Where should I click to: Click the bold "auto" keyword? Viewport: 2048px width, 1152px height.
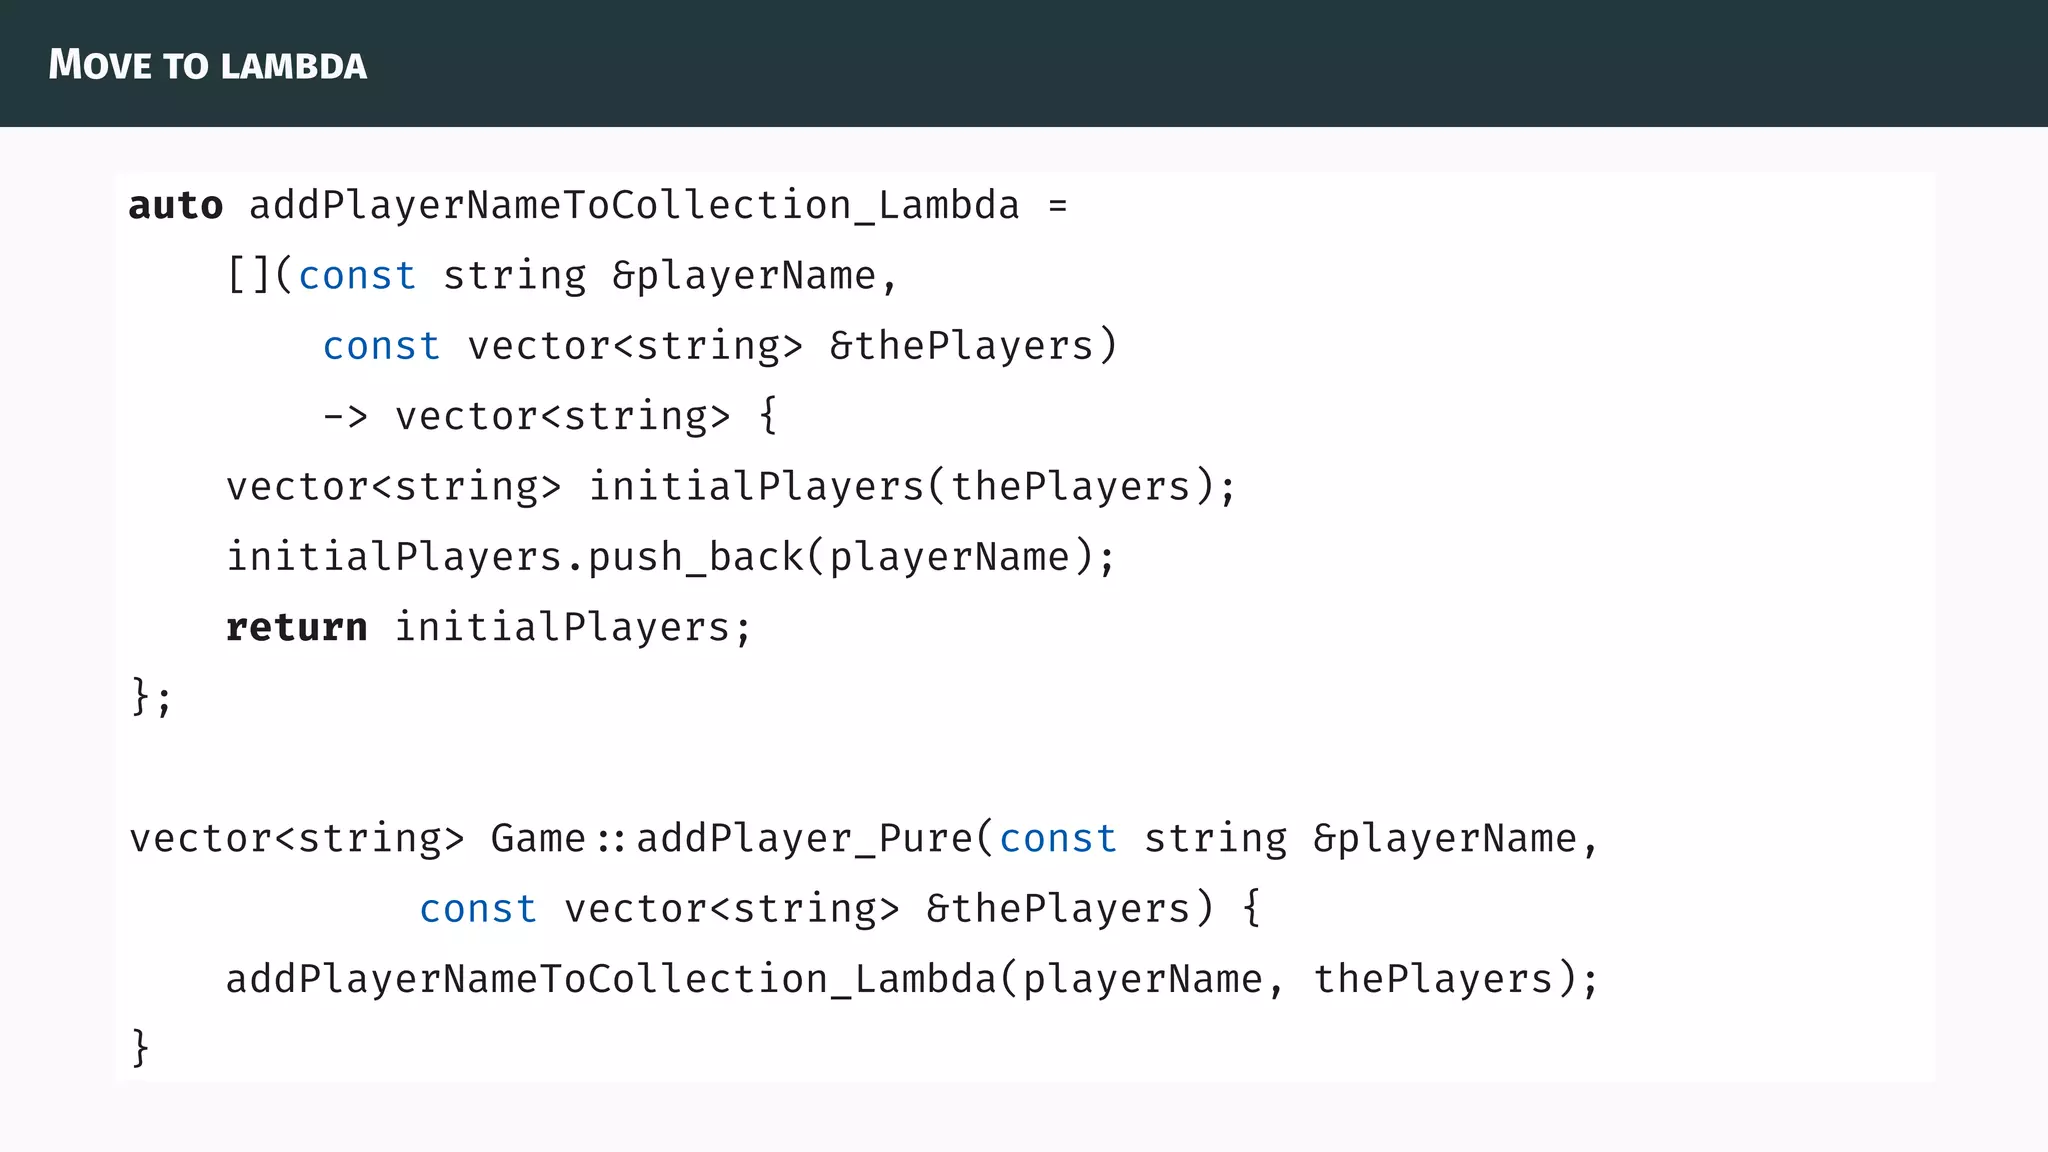click(x=176, y=206)
